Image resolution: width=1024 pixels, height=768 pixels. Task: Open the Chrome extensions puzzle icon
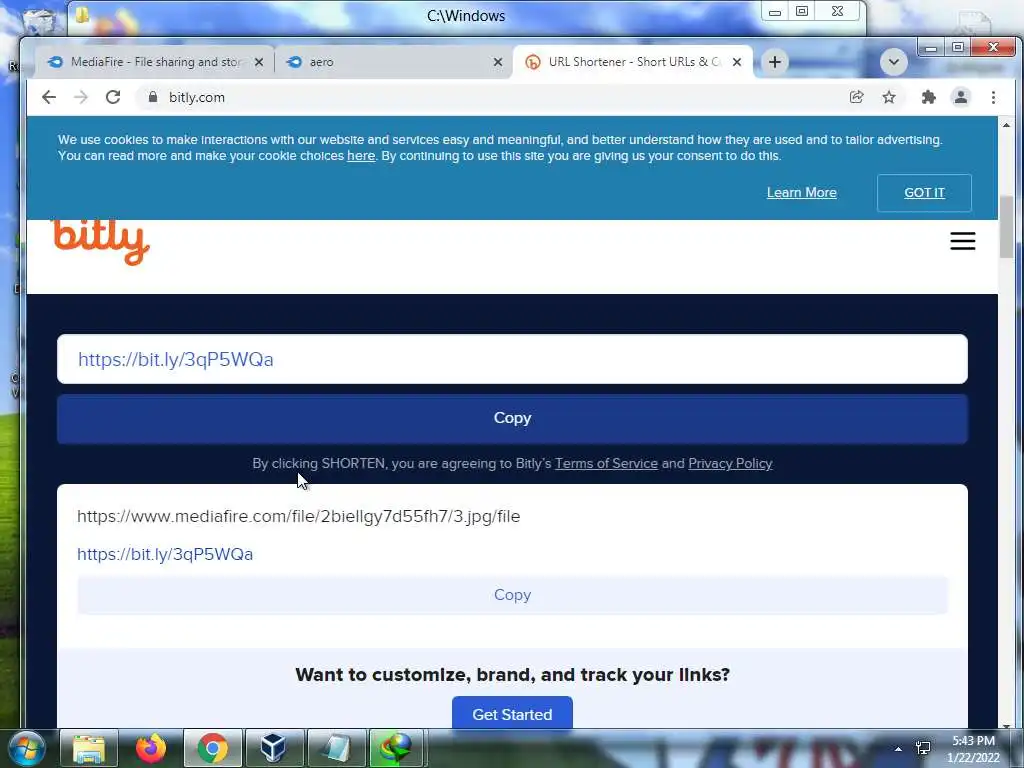pyautogui.click(x=928, y=97)
